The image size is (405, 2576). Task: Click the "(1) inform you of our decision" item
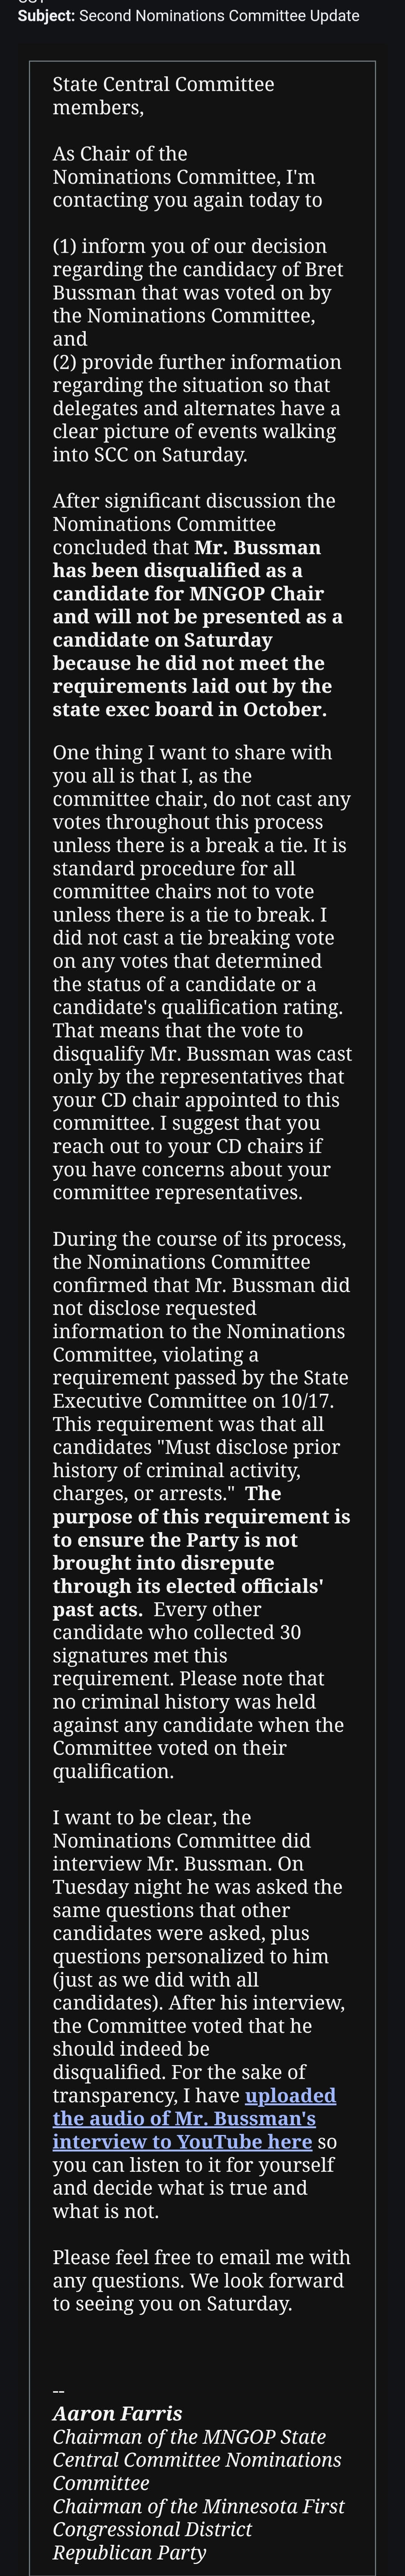coord(189,247)
